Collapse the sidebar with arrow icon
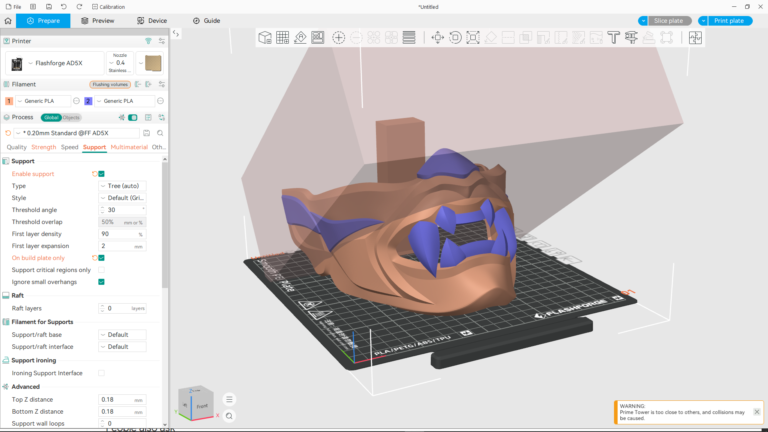This screenshot has width=768, height=432. click(176, 33)
